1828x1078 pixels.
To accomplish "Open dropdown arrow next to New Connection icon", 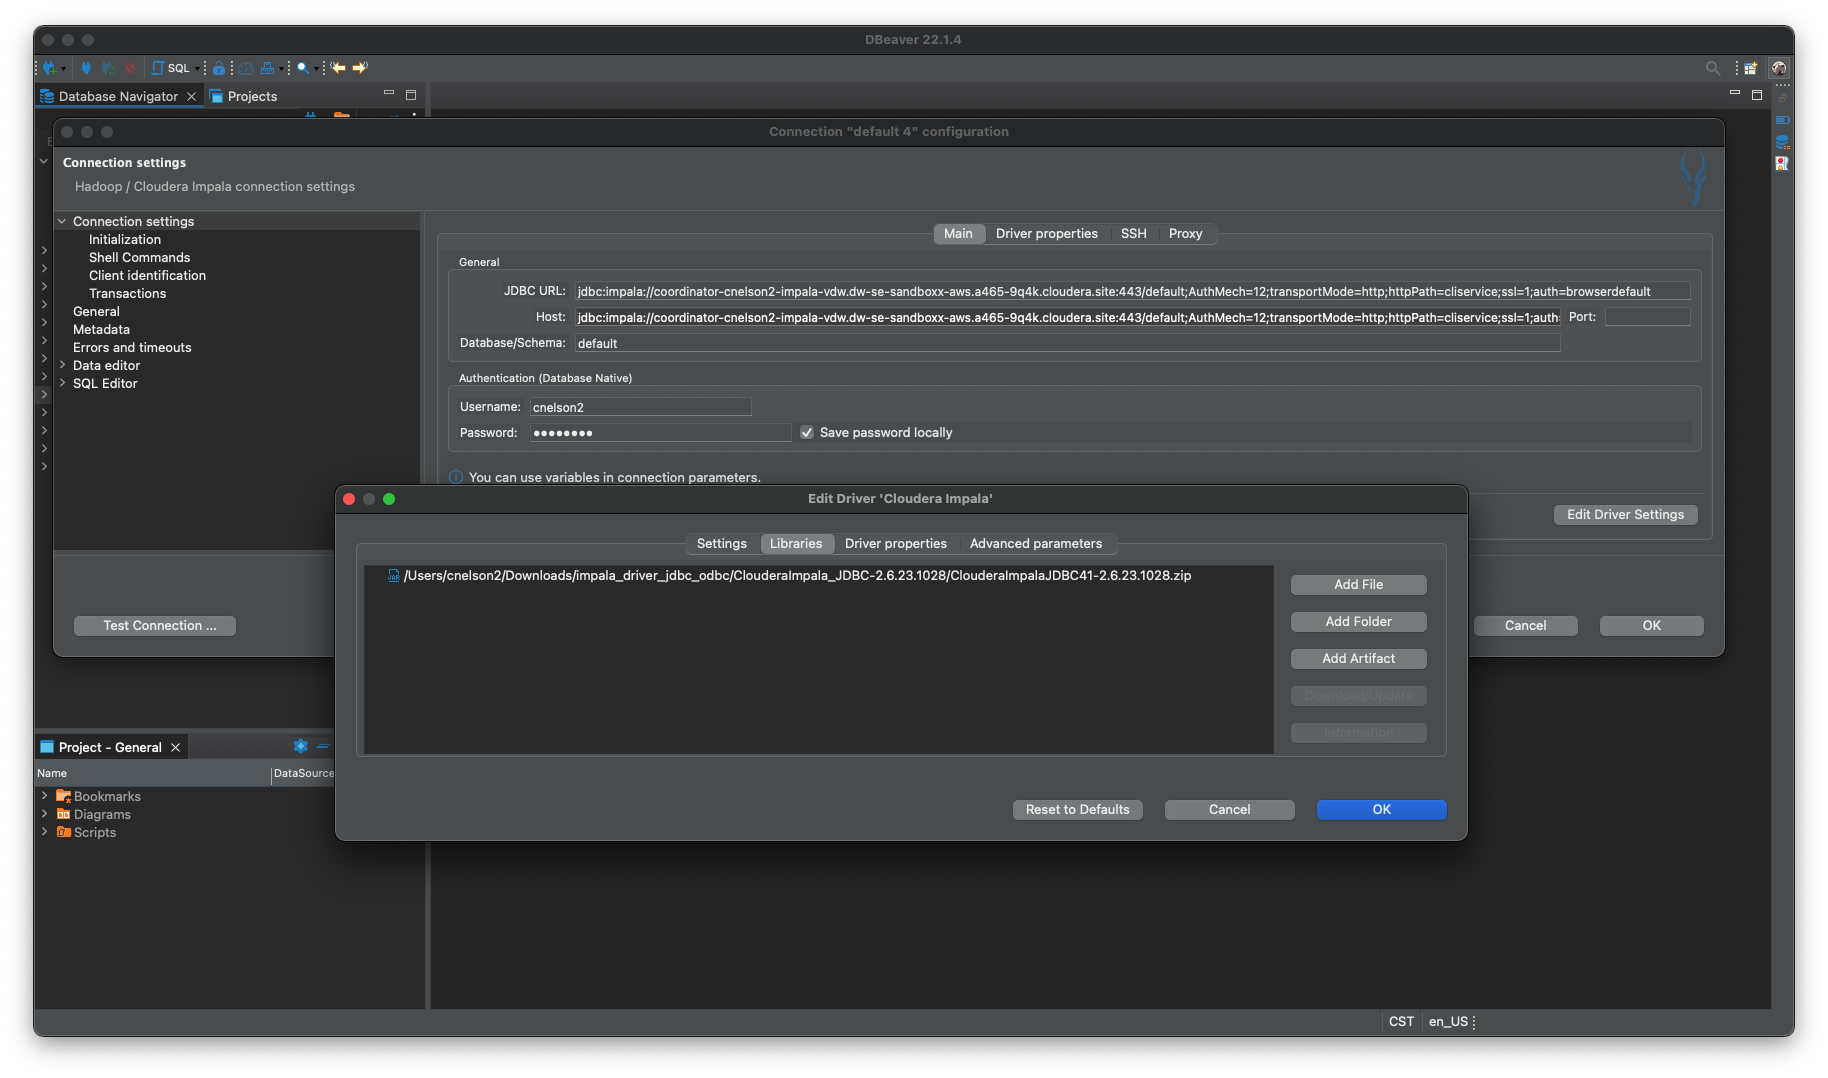I will tap(64, 68).
